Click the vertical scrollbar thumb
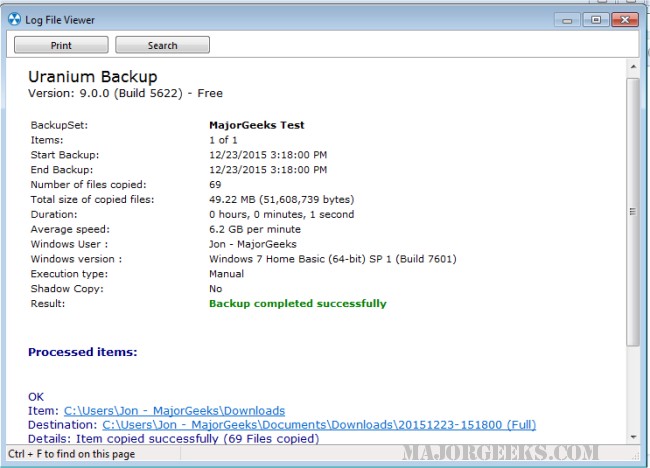 (633, 211)
